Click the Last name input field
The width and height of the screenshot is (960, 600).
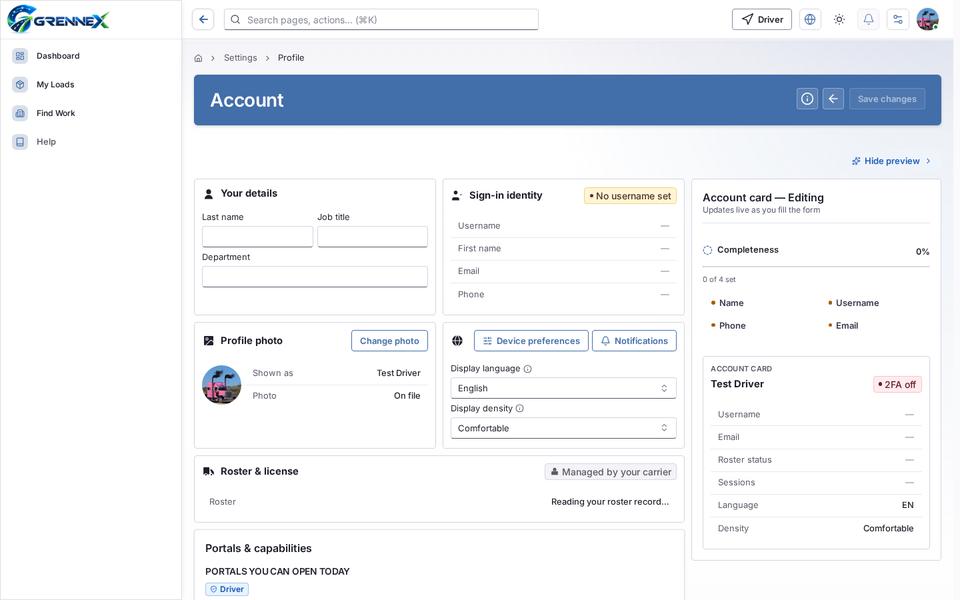[x=257, y=236]
